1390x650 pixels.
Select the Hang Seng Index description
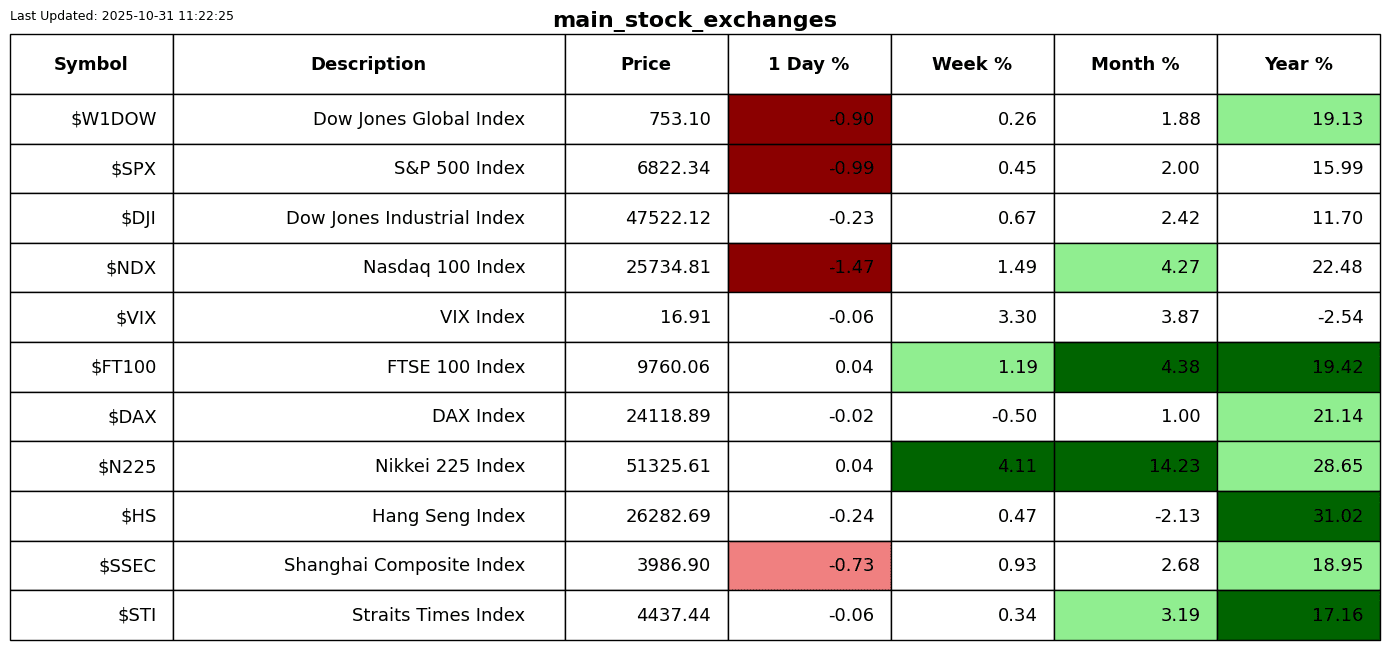click(x=448, y=517)
